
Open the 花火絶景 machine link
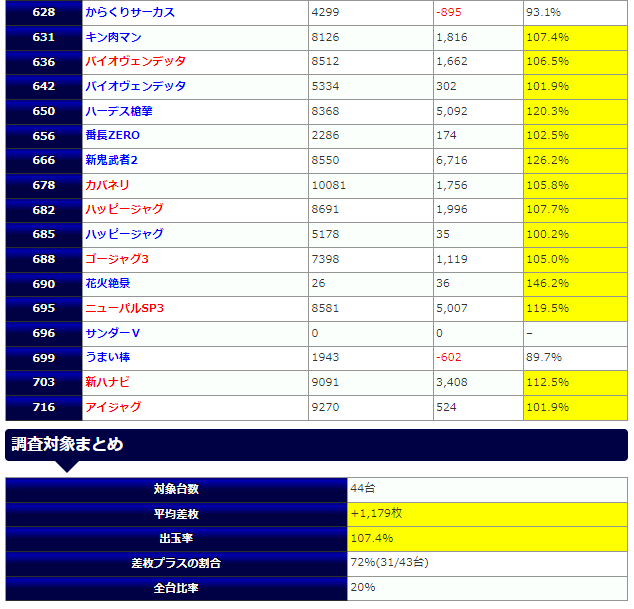coord(108,284)
